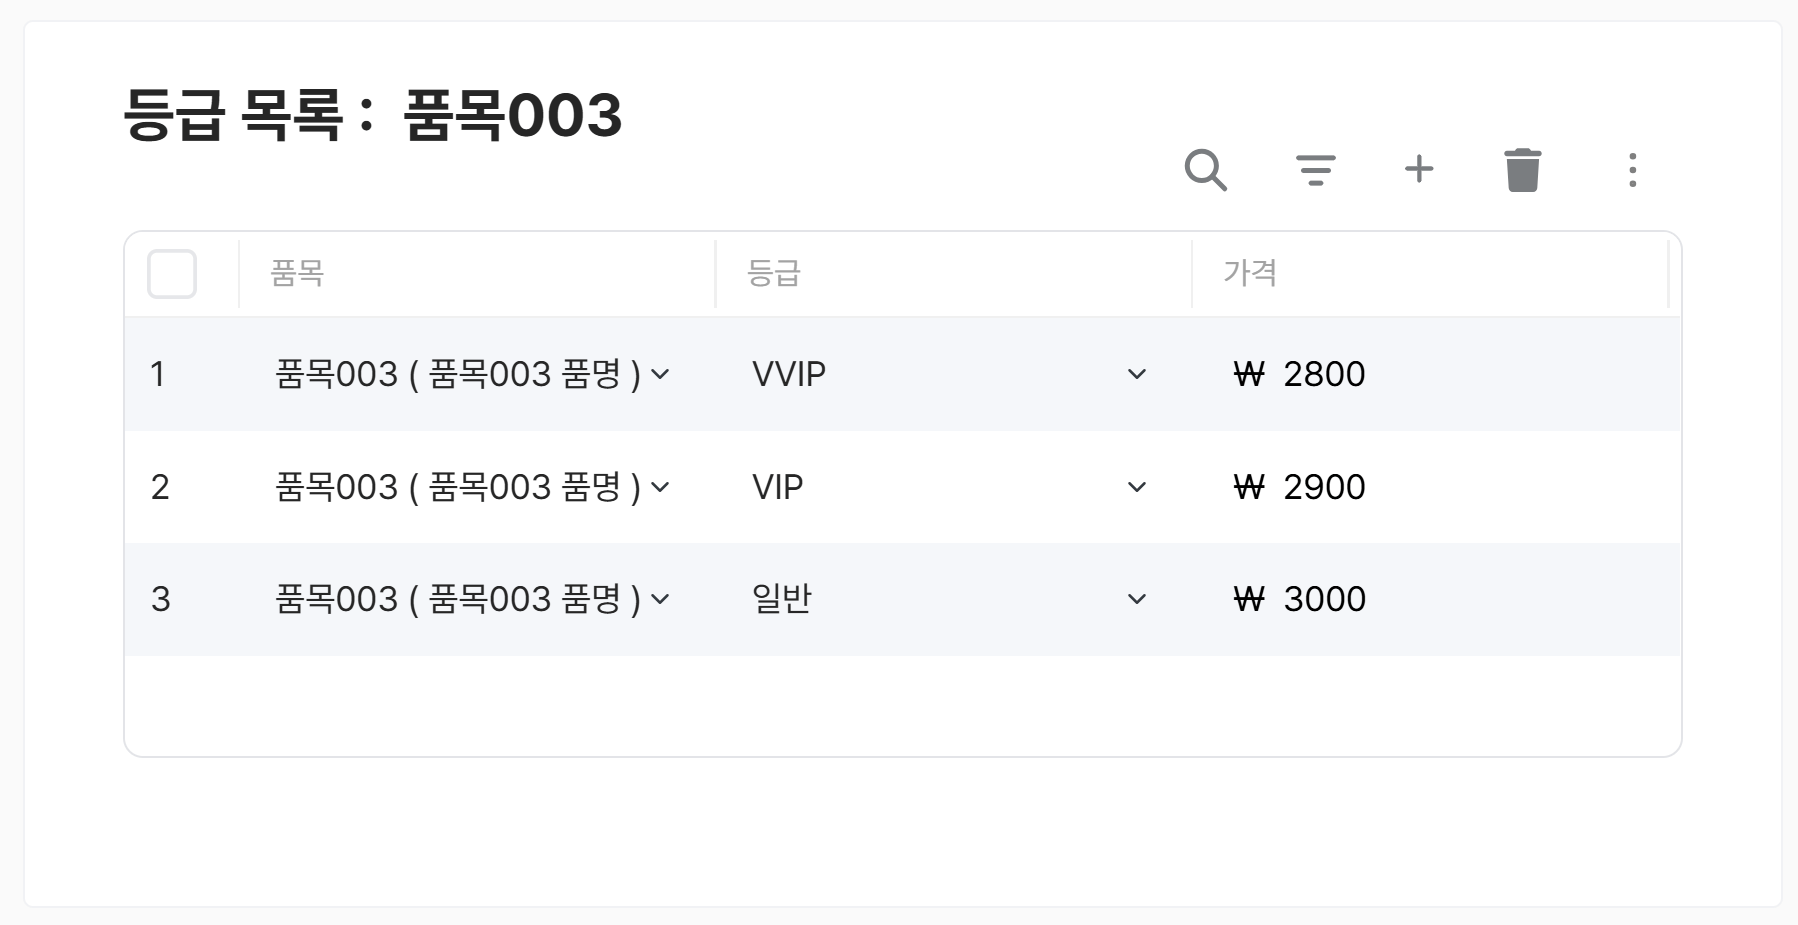Open the more options kebab menu

(1633, 170)
